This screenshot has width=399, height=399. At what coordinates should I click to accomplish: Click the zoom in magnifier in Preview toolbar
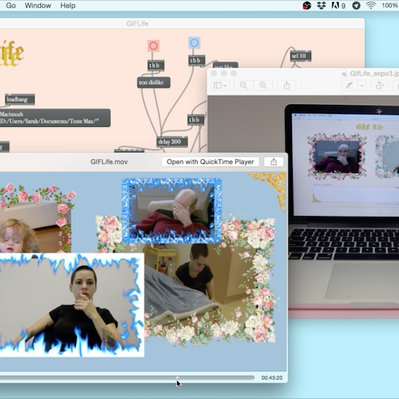point(263,86)
